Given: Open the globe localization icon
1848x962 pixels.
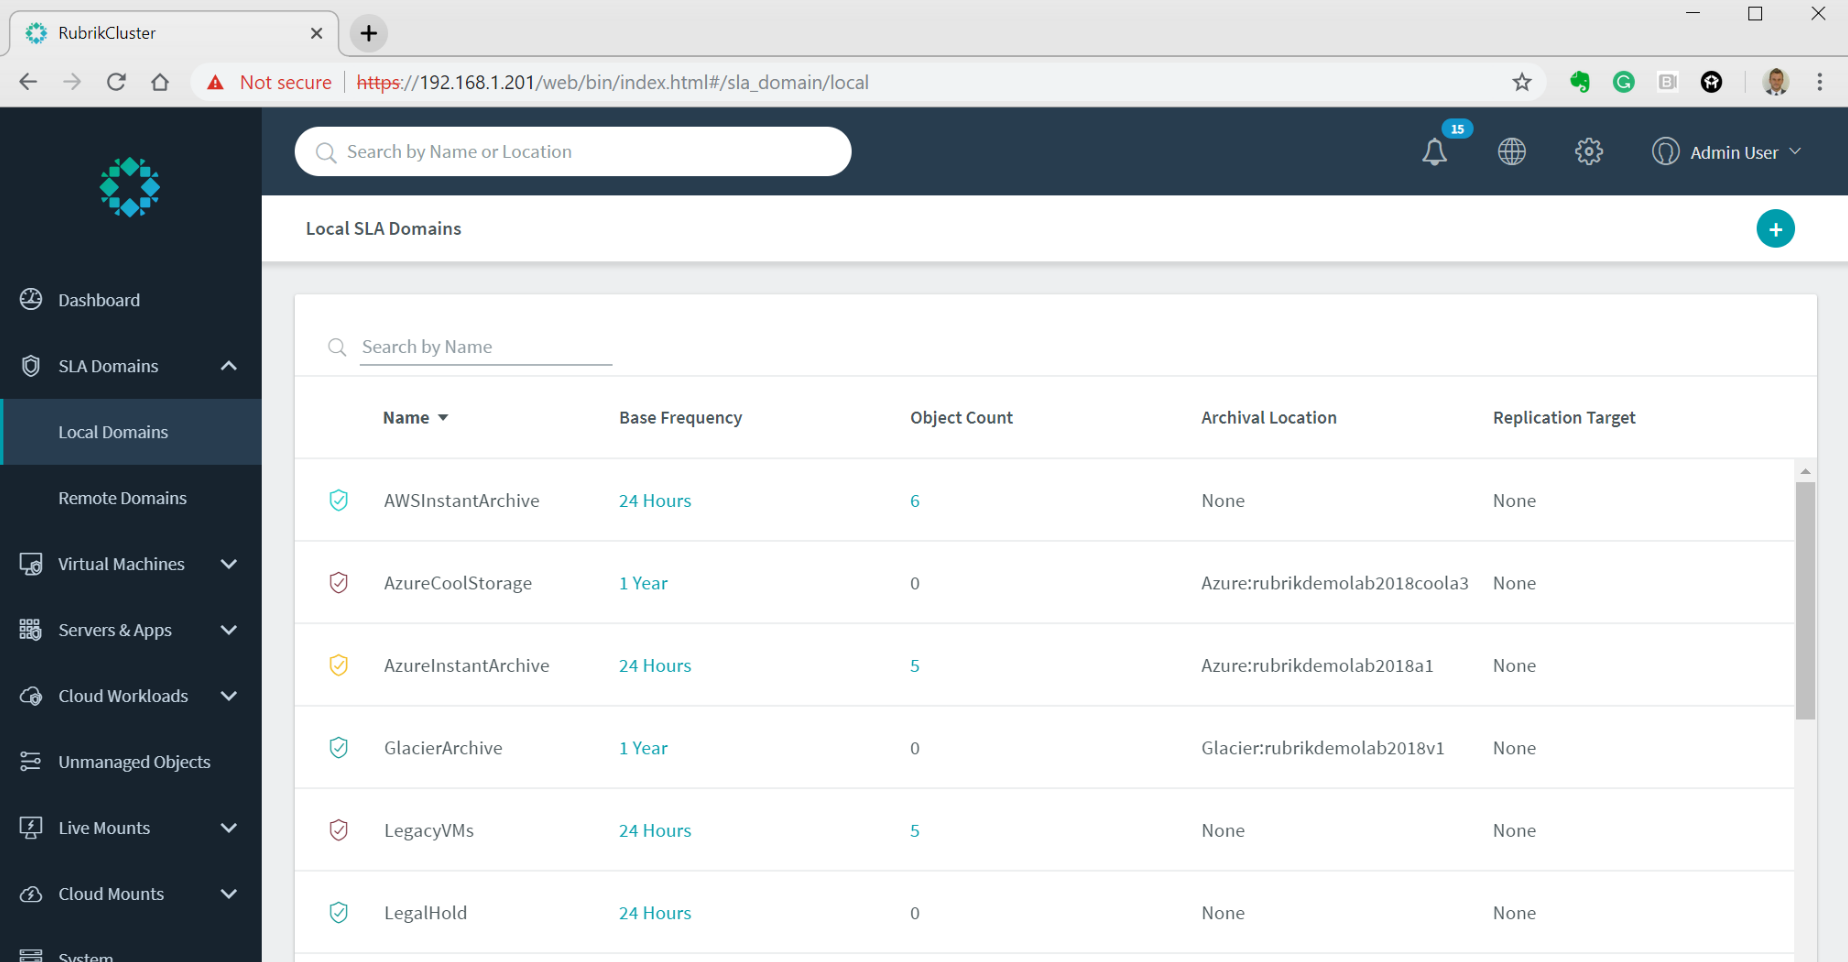Looking at the screenshot, I should (1511, 151).
